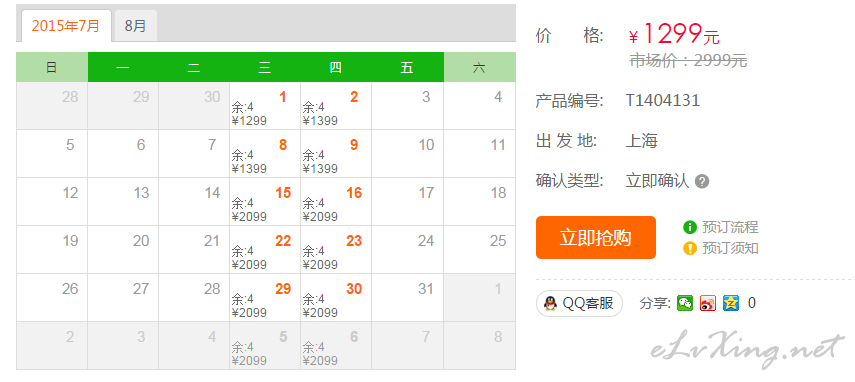
Task: Choose July 16 at ¥2099
Action: click(x=336, y=202)
